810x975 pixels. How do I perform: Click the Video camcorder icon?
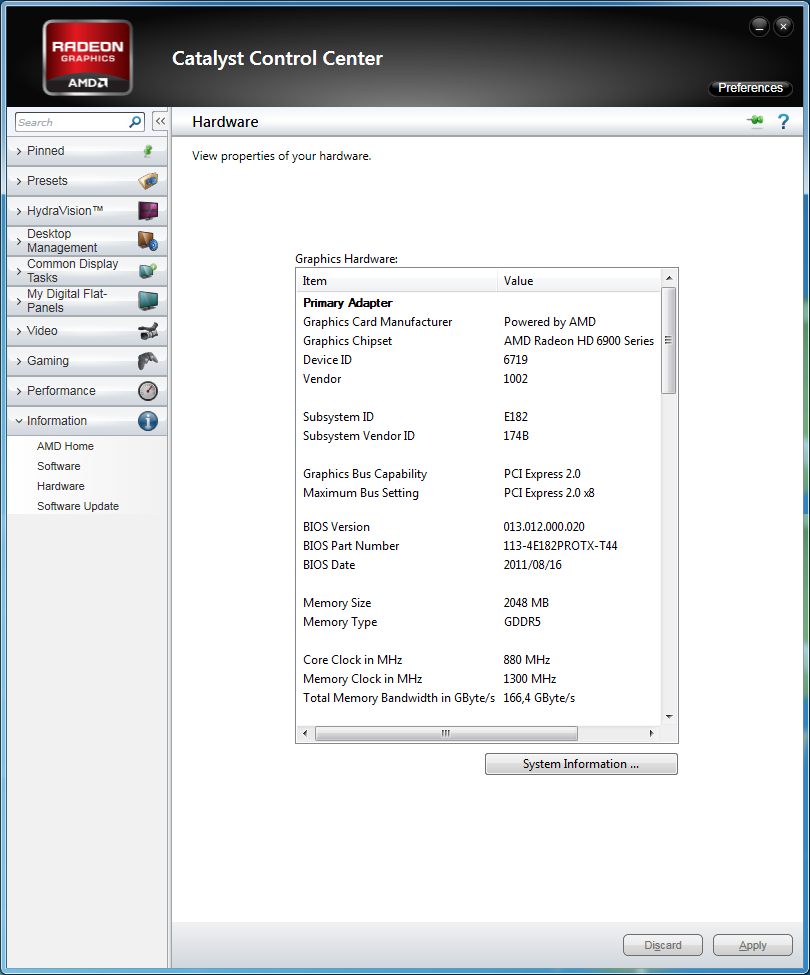148,331
